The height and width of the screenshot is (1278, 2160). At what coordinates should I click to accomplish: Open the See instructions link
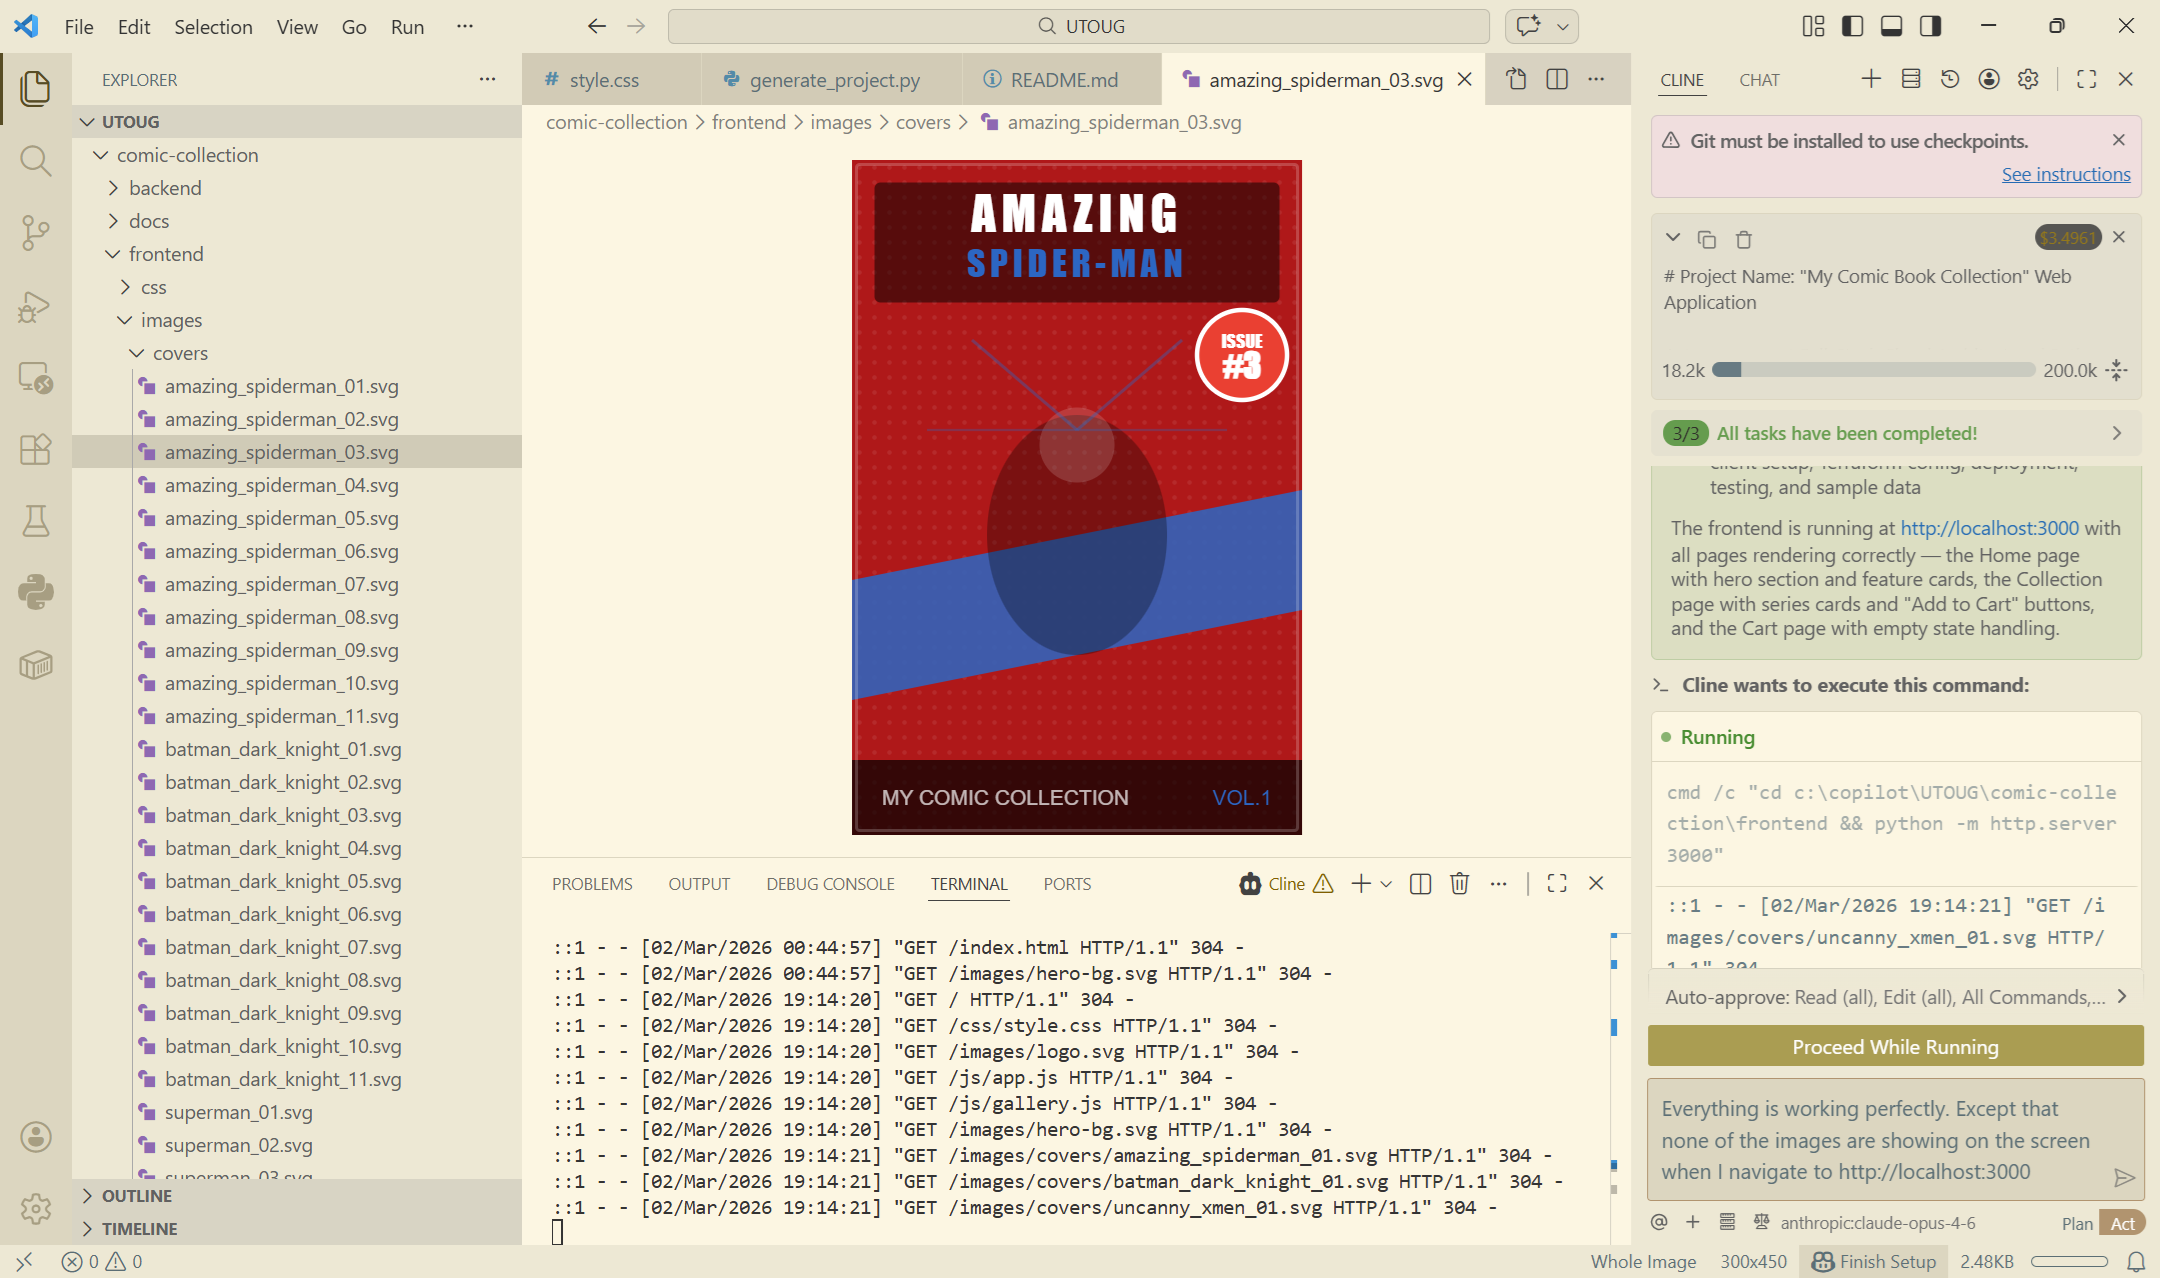click(2065, 174)
